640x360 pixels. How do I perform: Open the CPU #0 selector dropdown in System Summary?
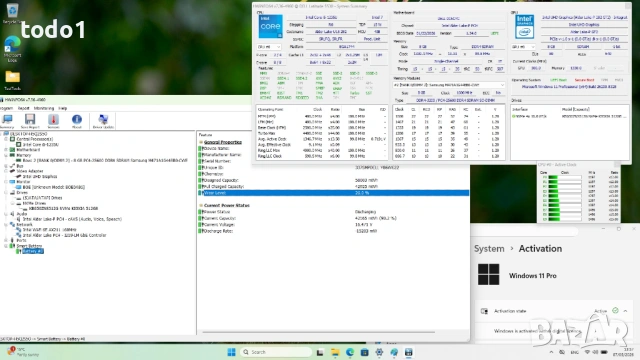(269, 47)
